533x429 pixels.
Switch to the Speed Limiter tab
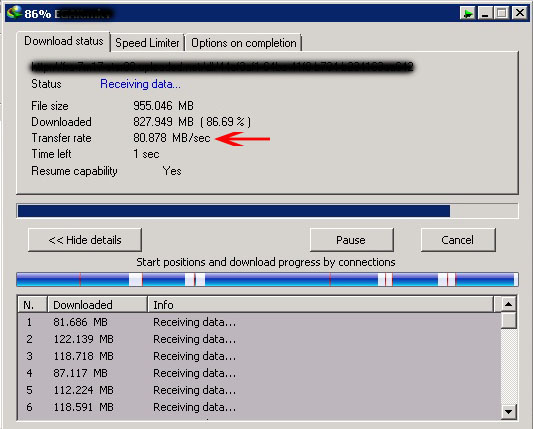tap(147, 43)
